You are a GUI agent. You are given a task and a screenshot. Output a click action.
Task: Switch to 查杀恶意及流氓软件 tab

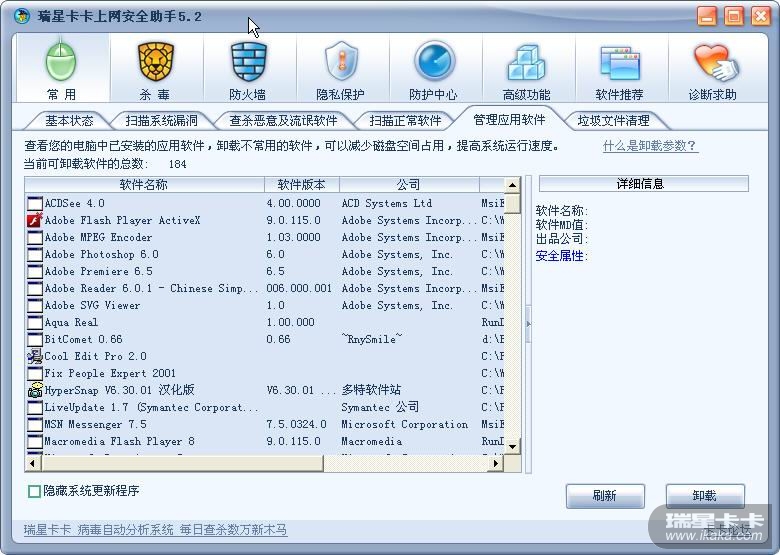click(x=283, y=120)
